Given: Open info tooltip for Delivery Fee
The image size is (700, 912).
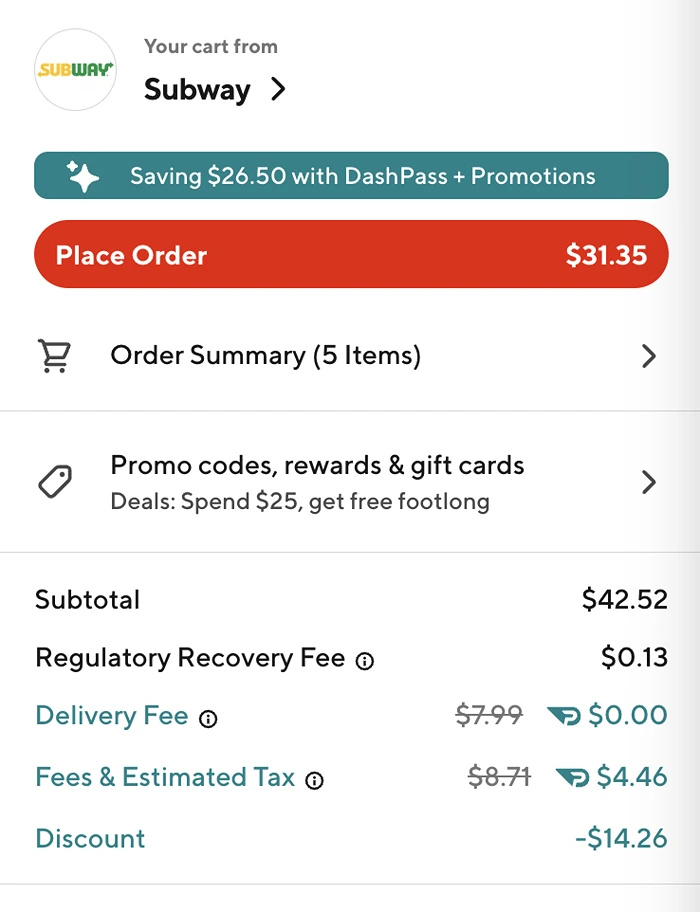Looking at the screenshot, I should (x=208, y=718).
